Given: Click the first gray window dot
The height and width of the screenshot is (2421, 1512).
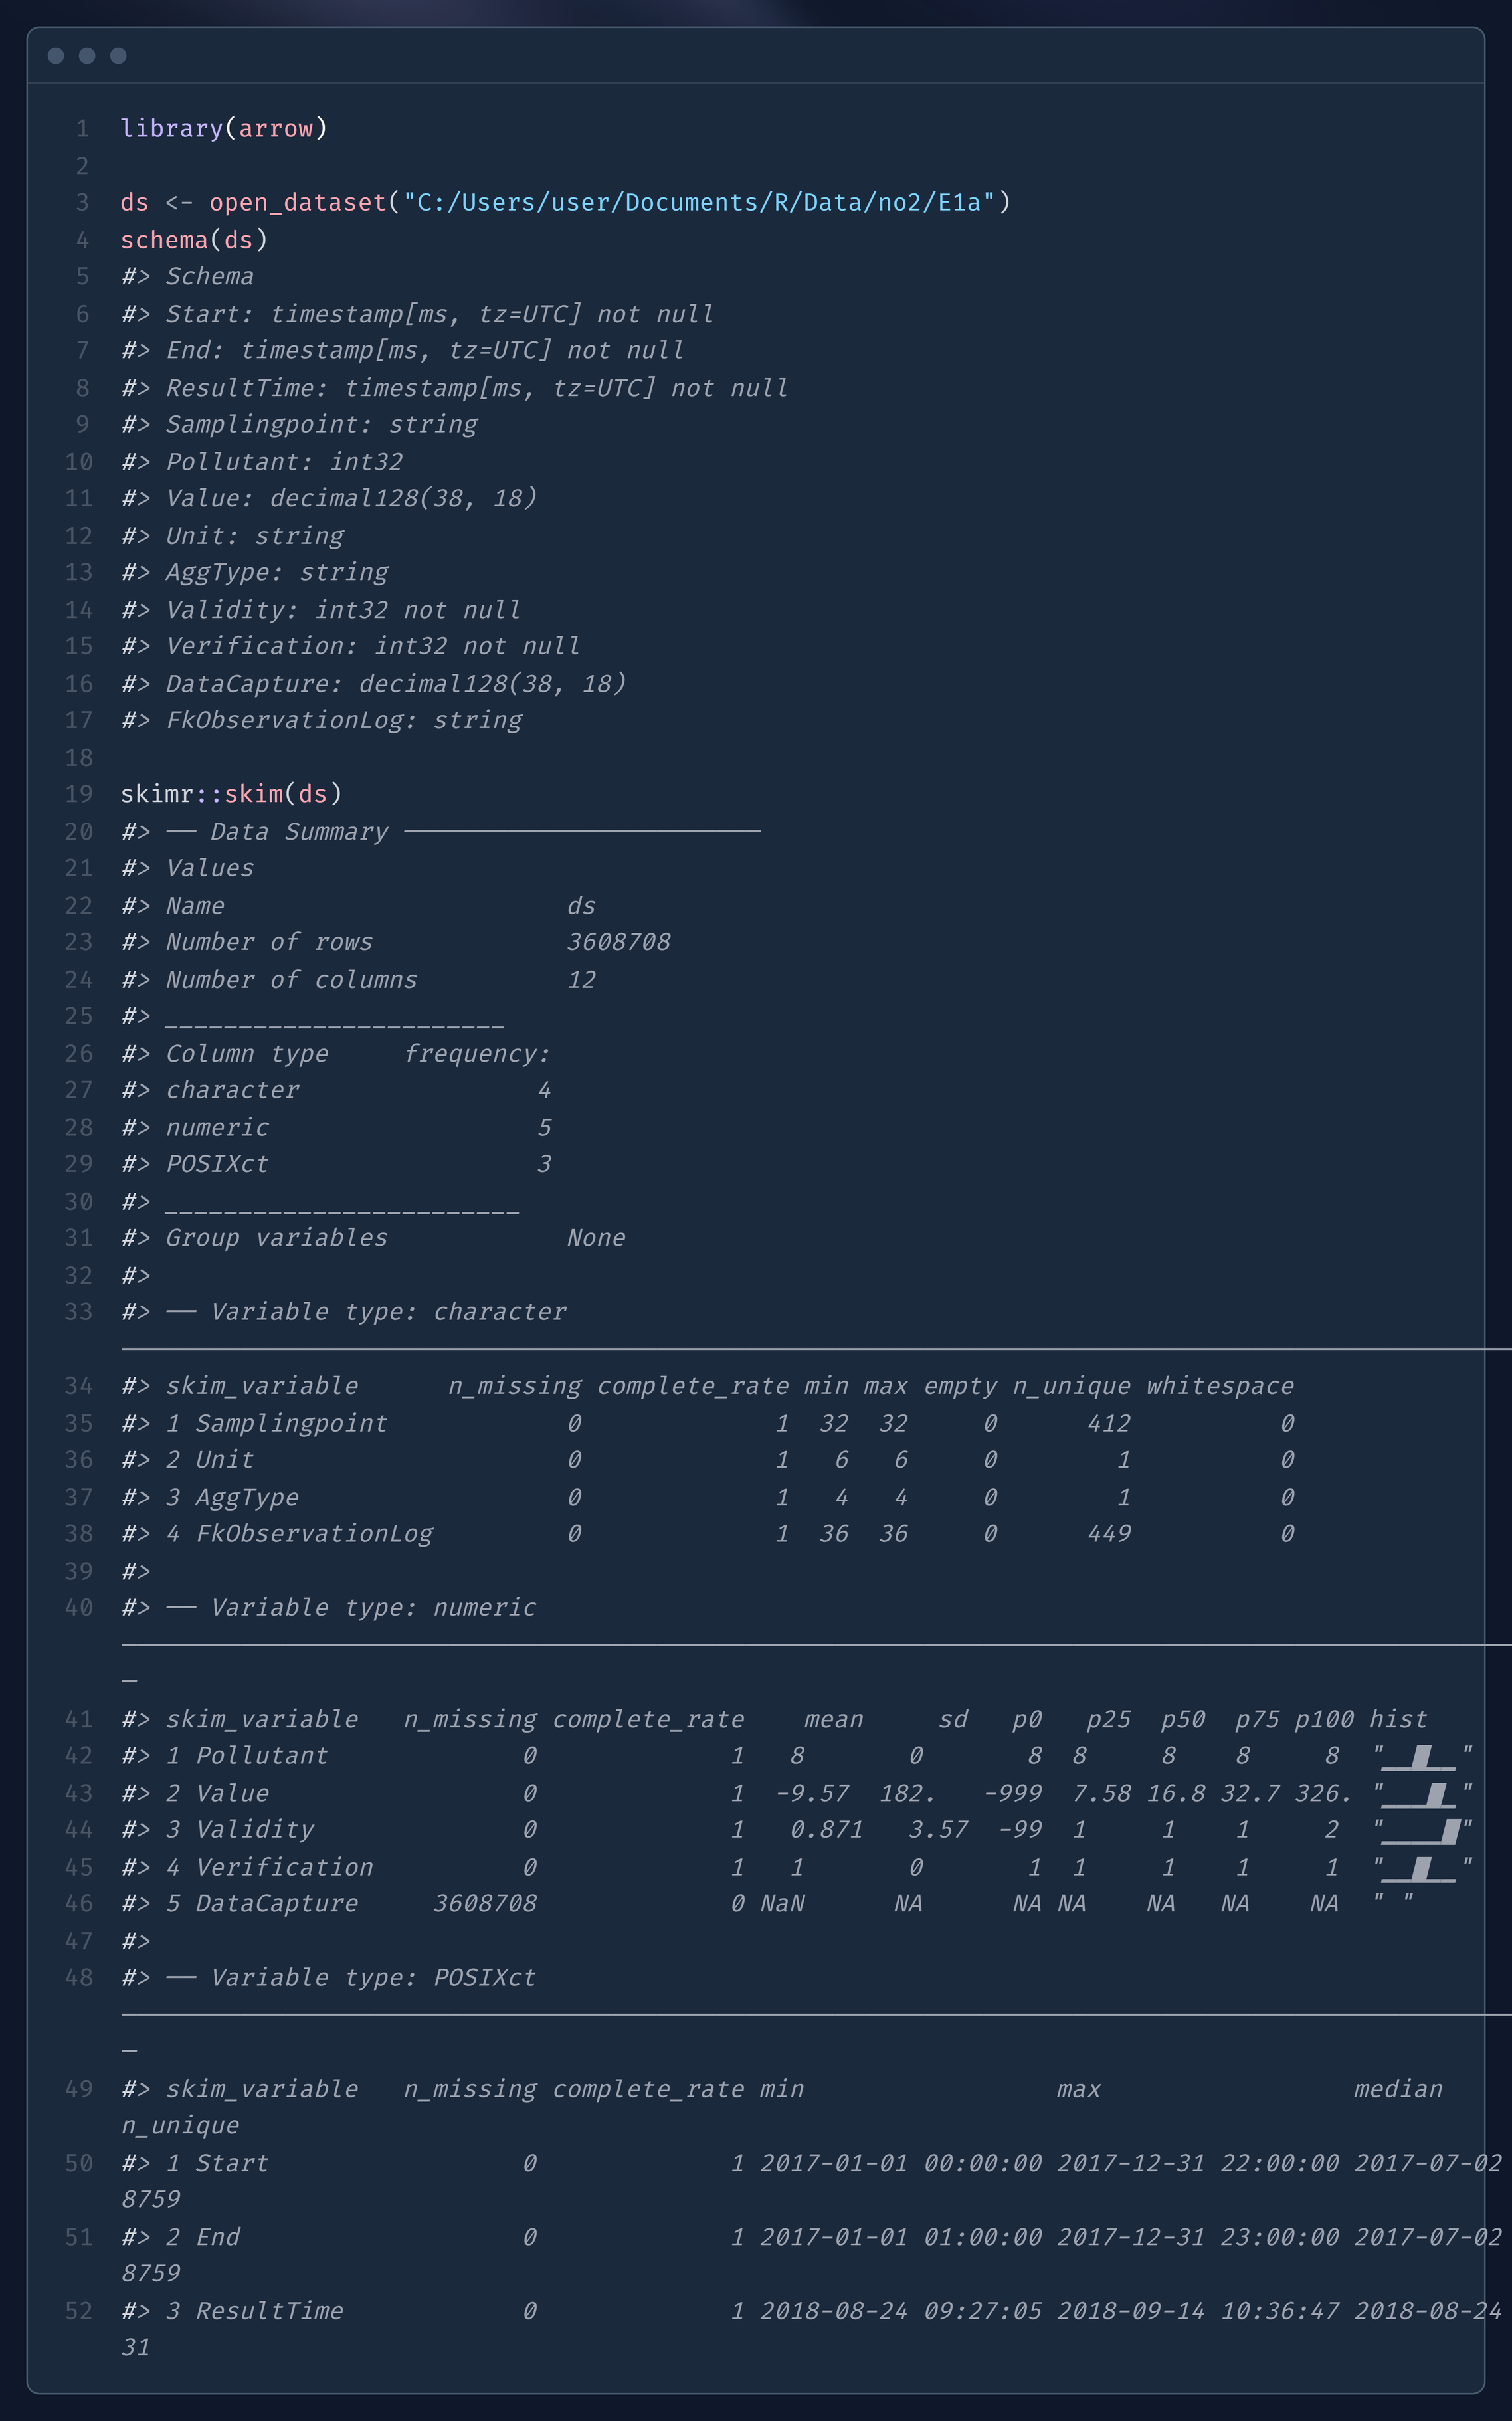Looking at the screenshot, I should [56, 56].
